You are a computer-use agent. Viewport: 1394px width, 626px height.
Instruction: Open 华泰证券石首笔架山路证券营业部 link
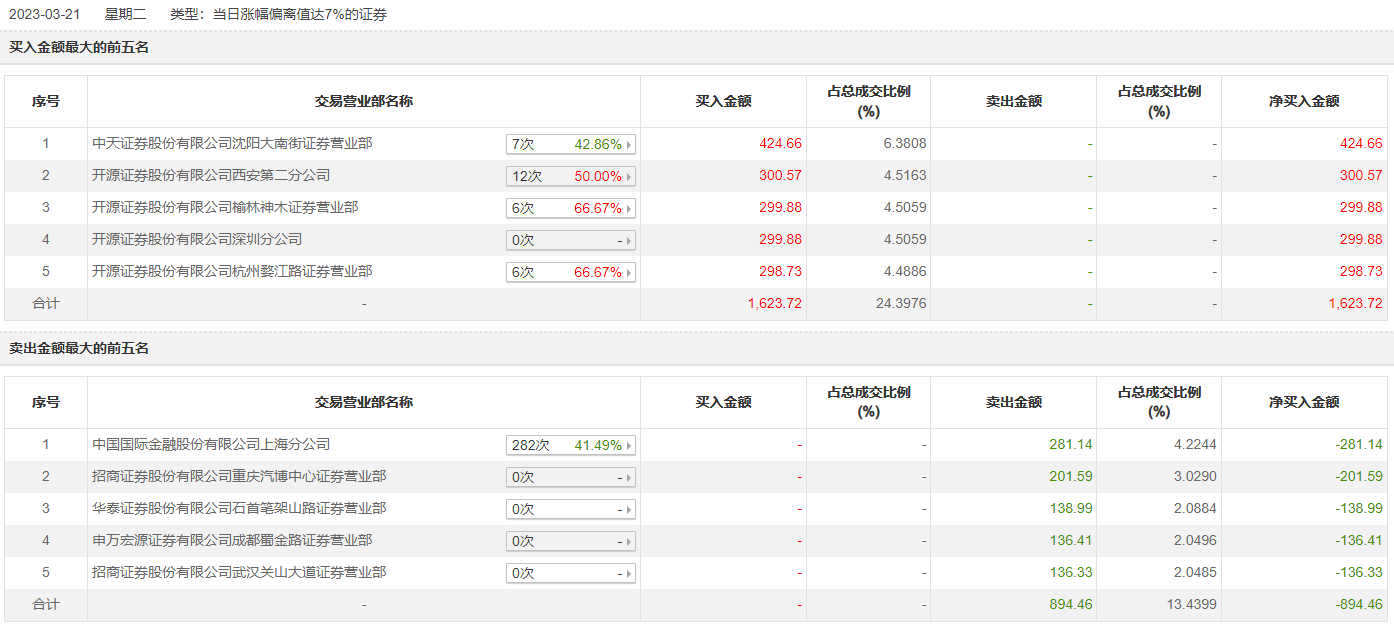click(x=239, y=509)
